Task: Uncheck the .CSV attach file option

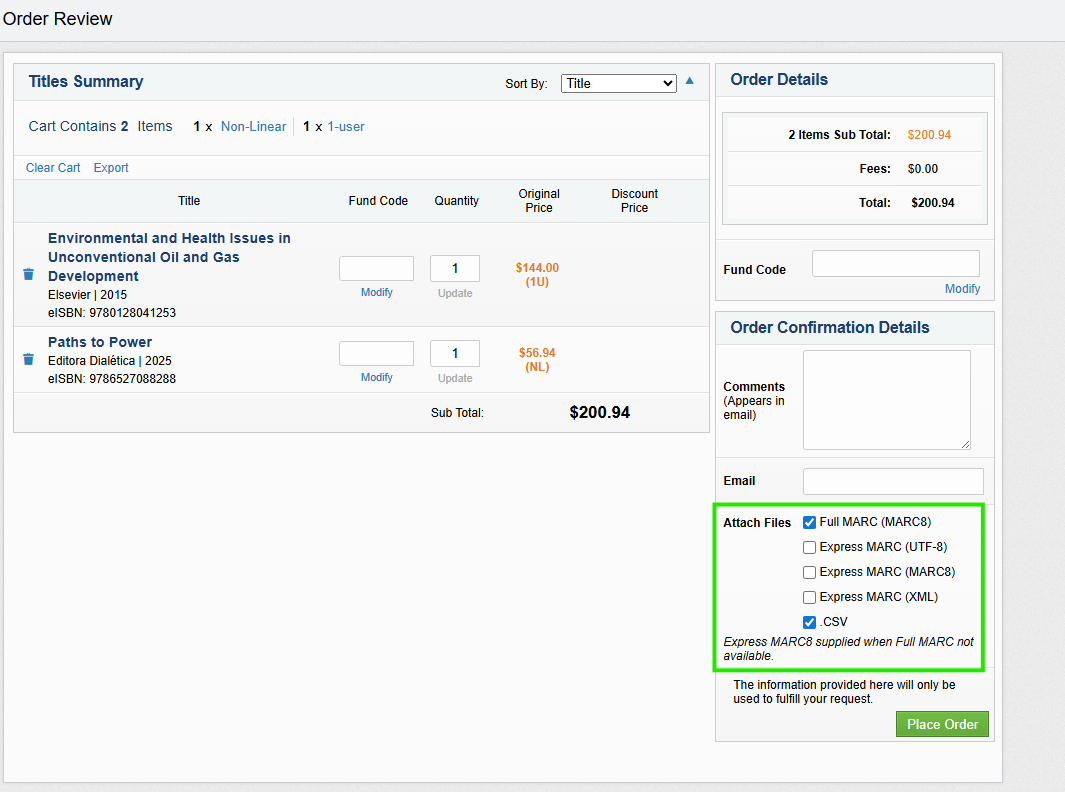Action: pyautogui.click(x=809, y=622)
